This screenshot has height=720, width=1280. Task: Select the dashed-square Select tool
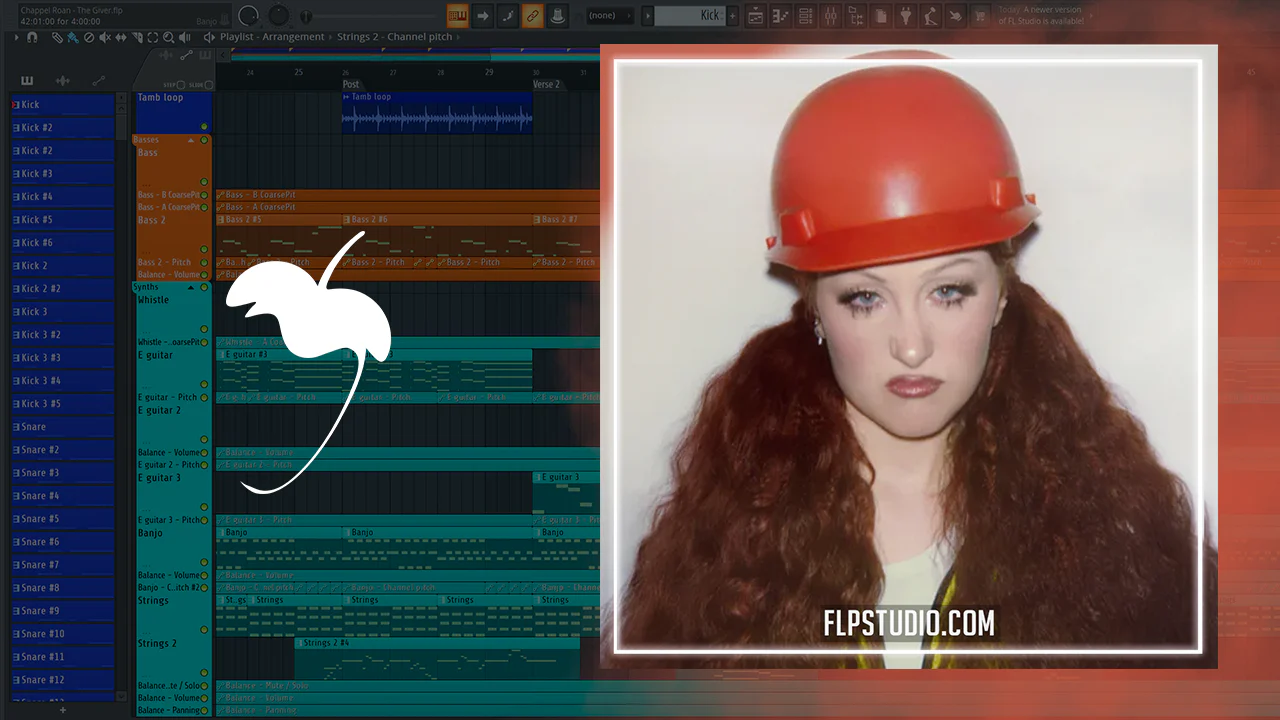click(153, 37)
